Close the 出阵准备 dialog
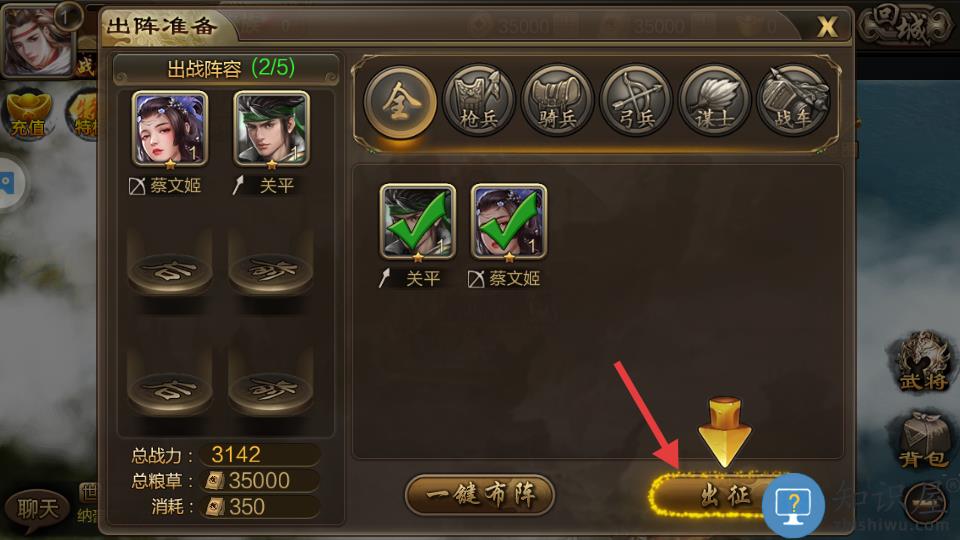 click(827, 26)
